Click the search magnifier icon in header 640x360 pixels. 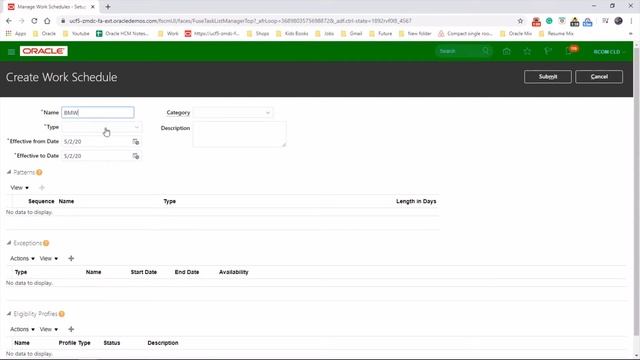pos(486,51)
